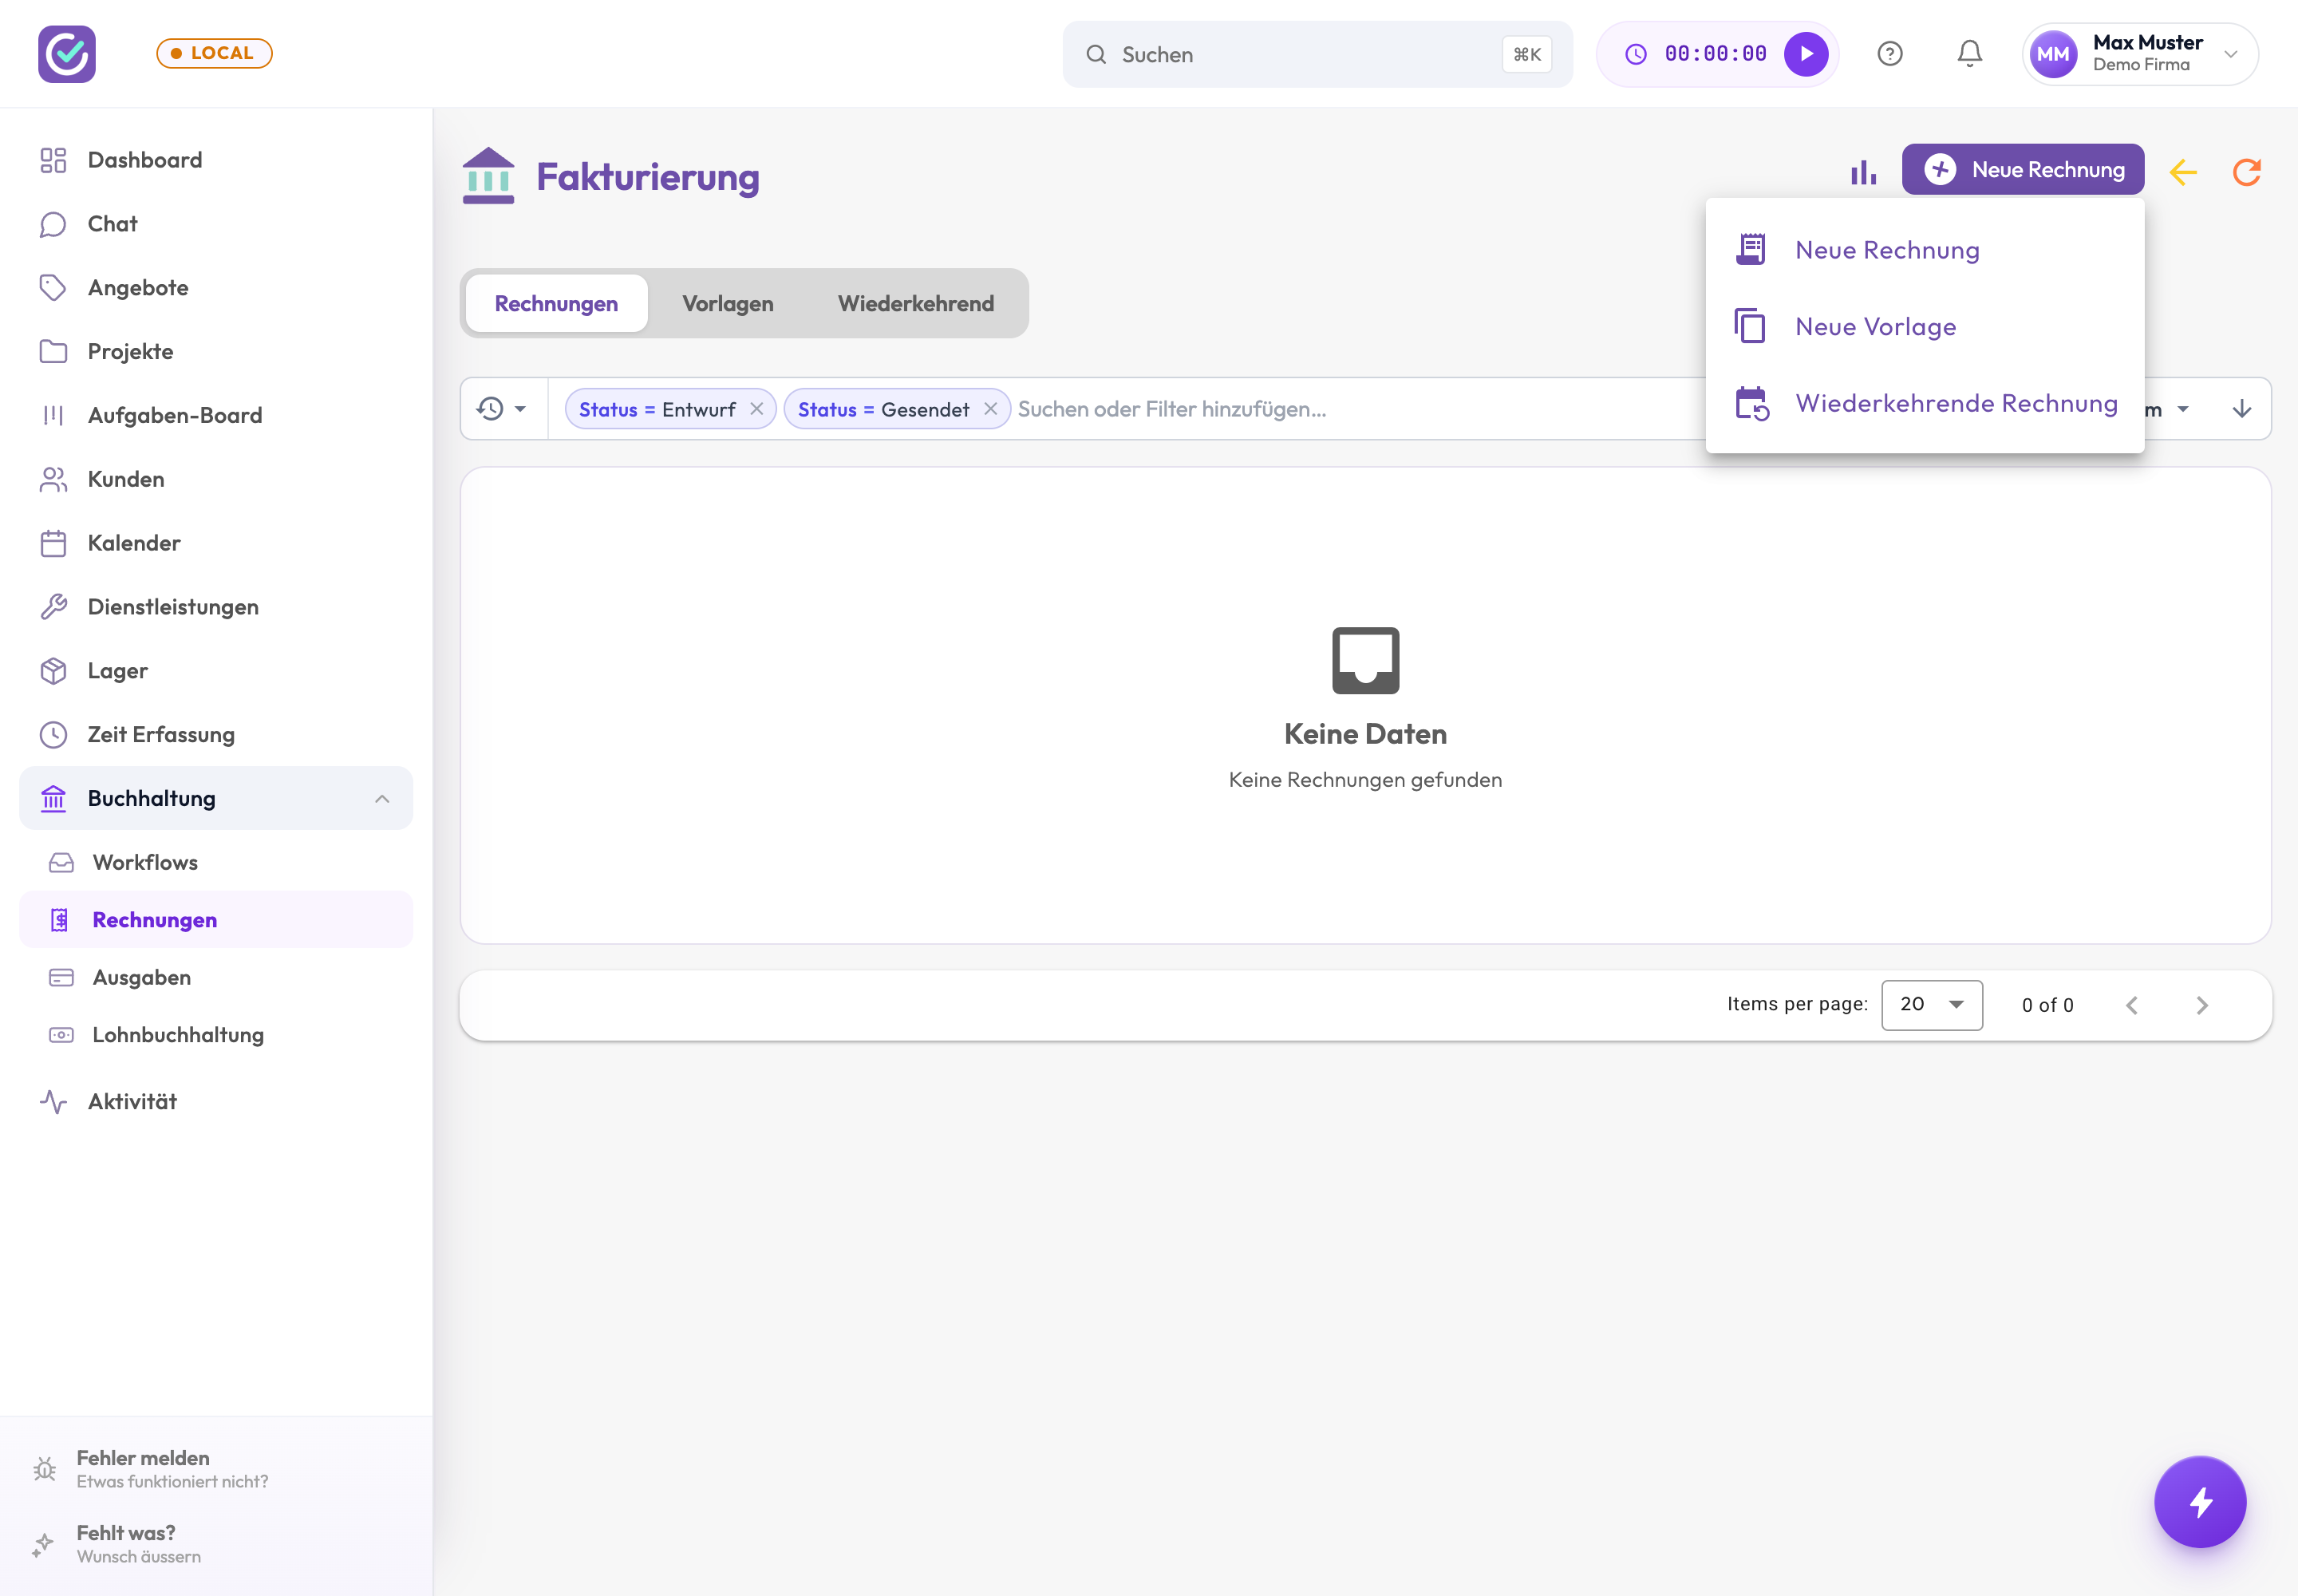Start the timer with the play button

[x=1806, y=54]
